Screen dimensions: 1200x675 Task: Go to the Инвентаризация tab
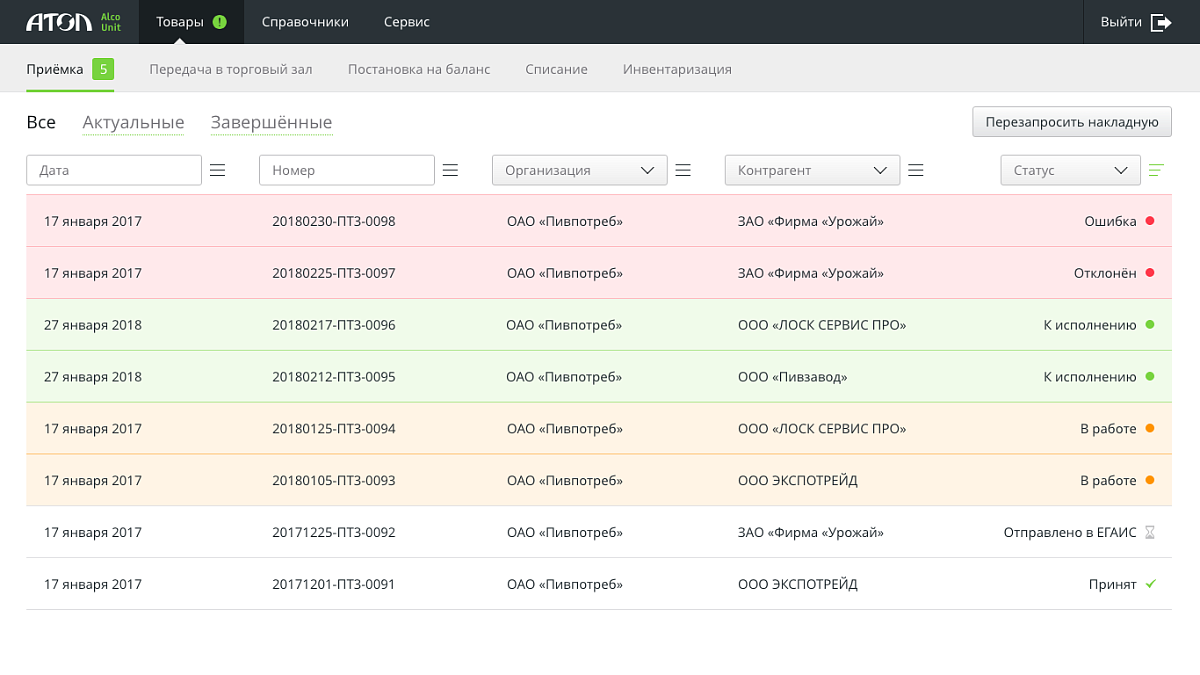[x=677, y=70]
